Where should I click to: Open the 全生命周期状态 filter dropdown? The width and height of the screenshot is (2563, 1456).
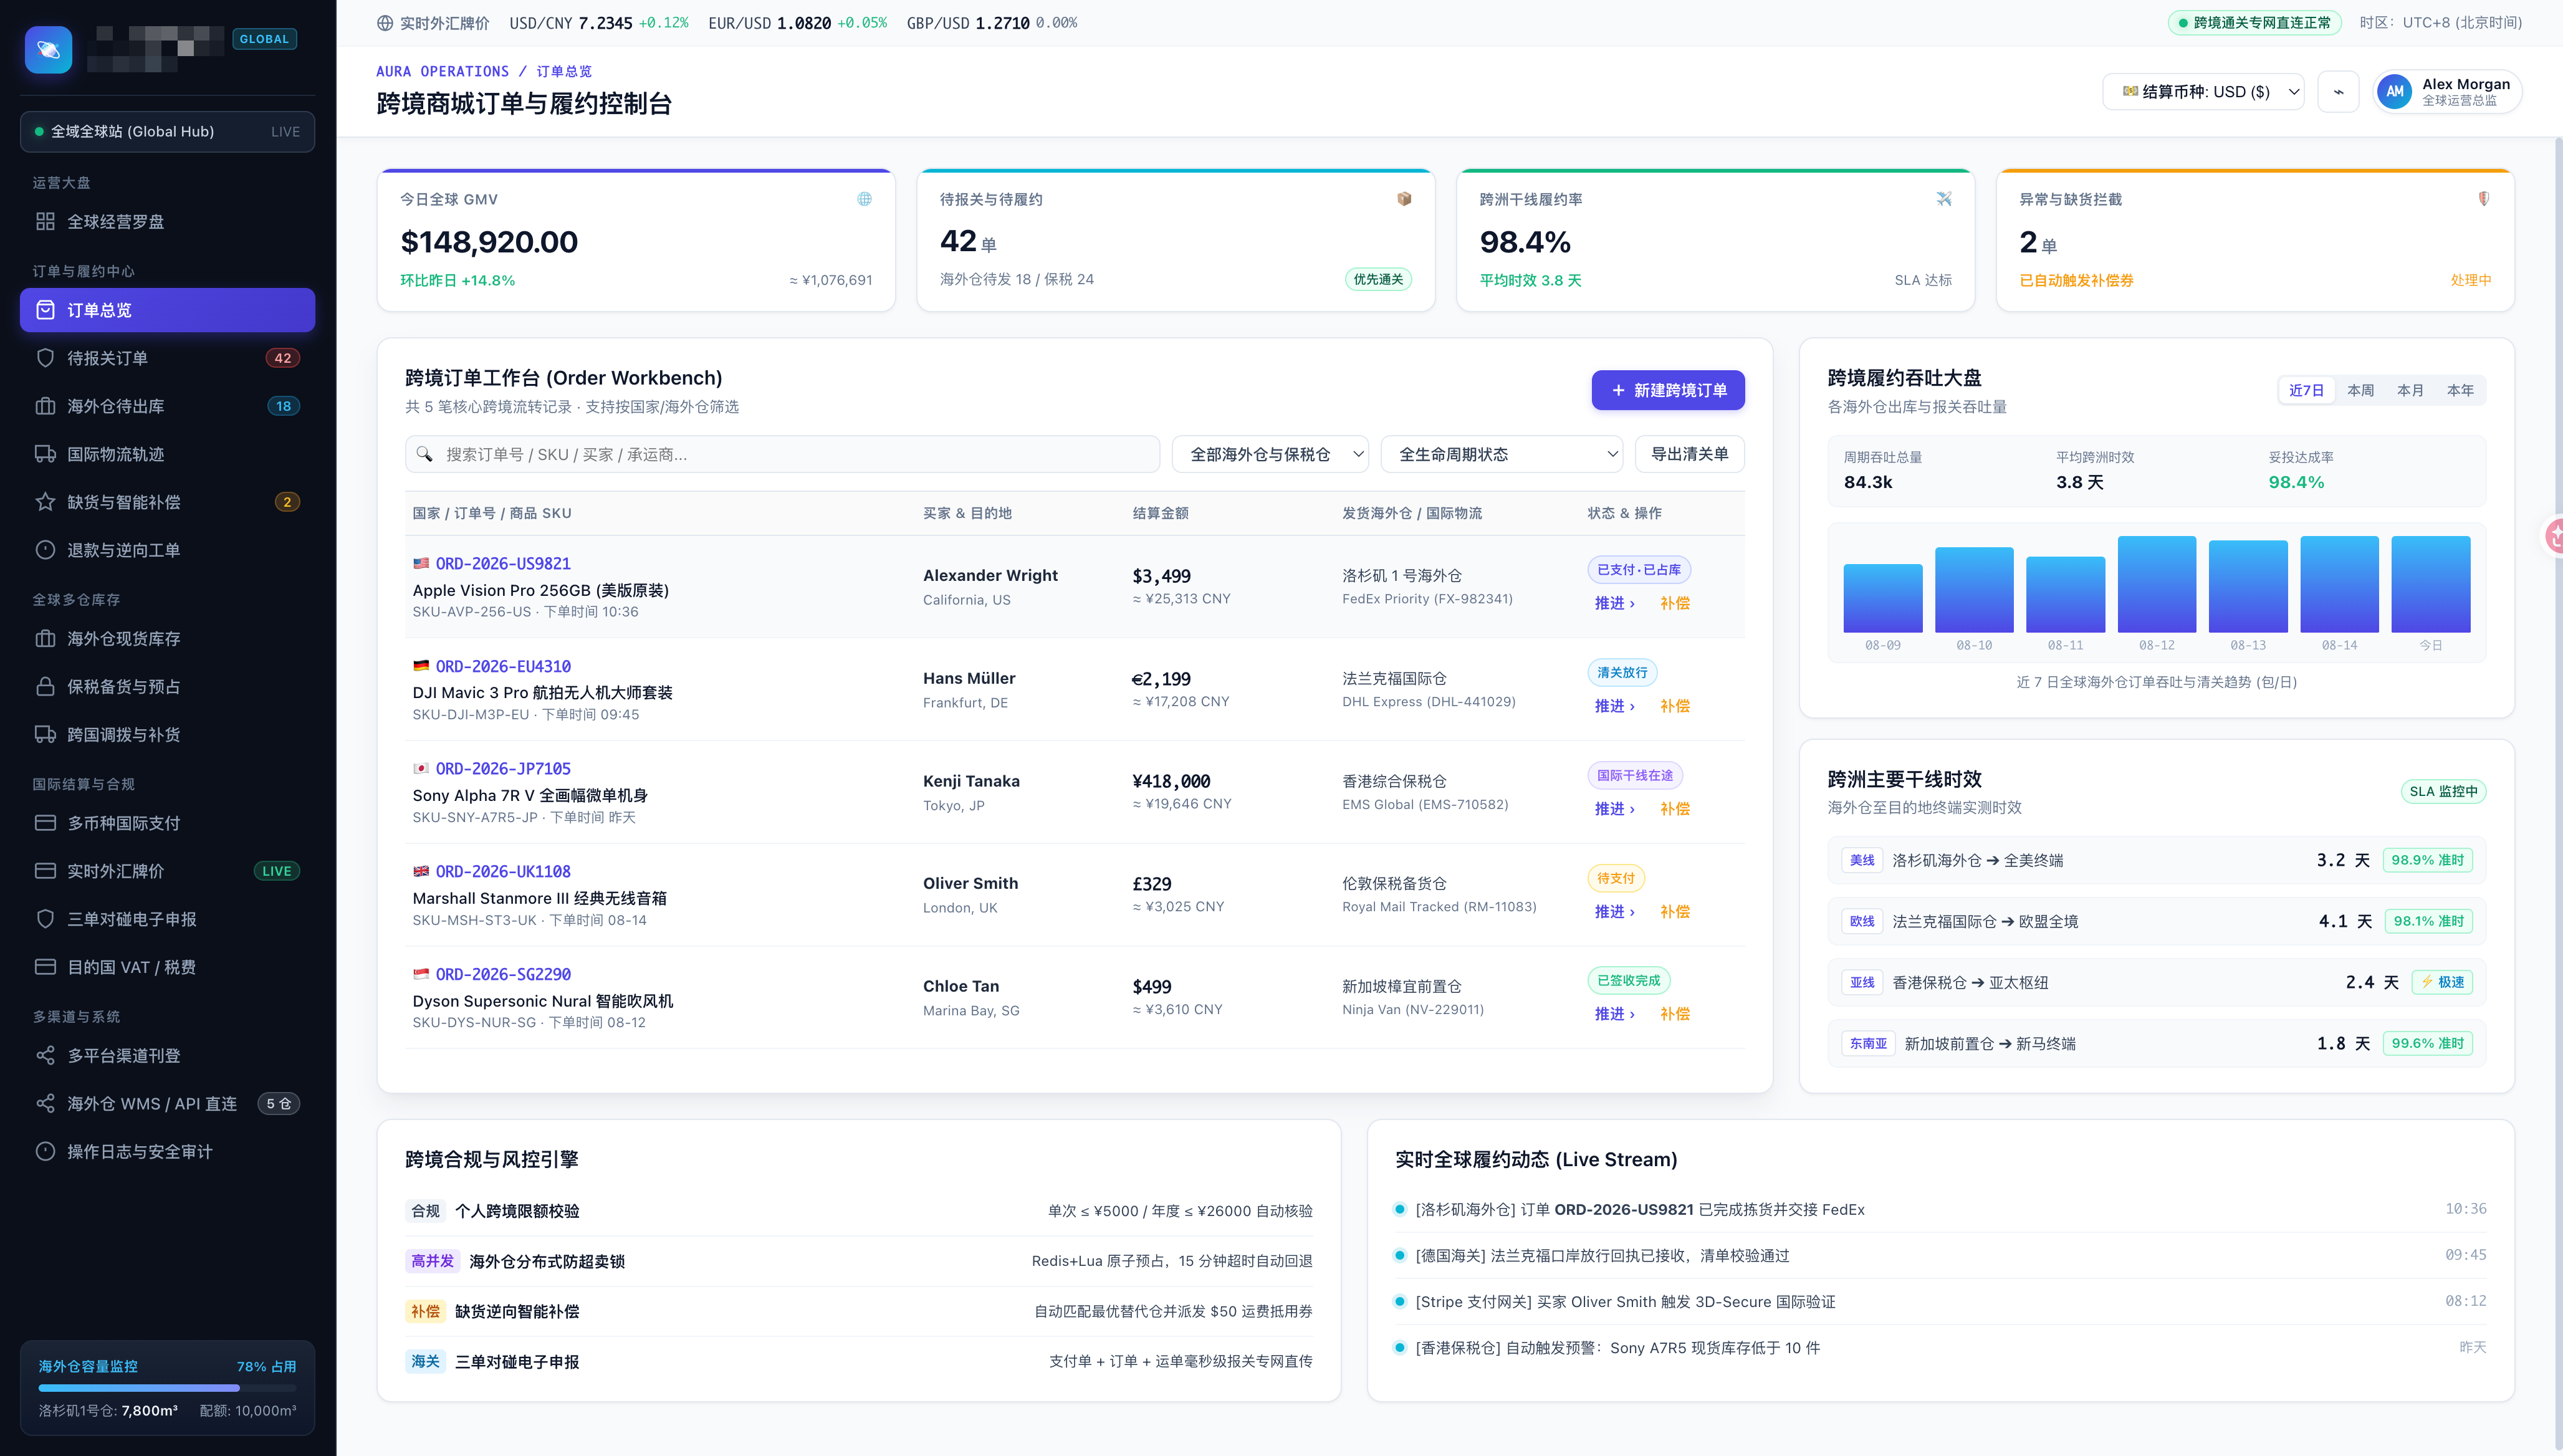coord(1501,454)
